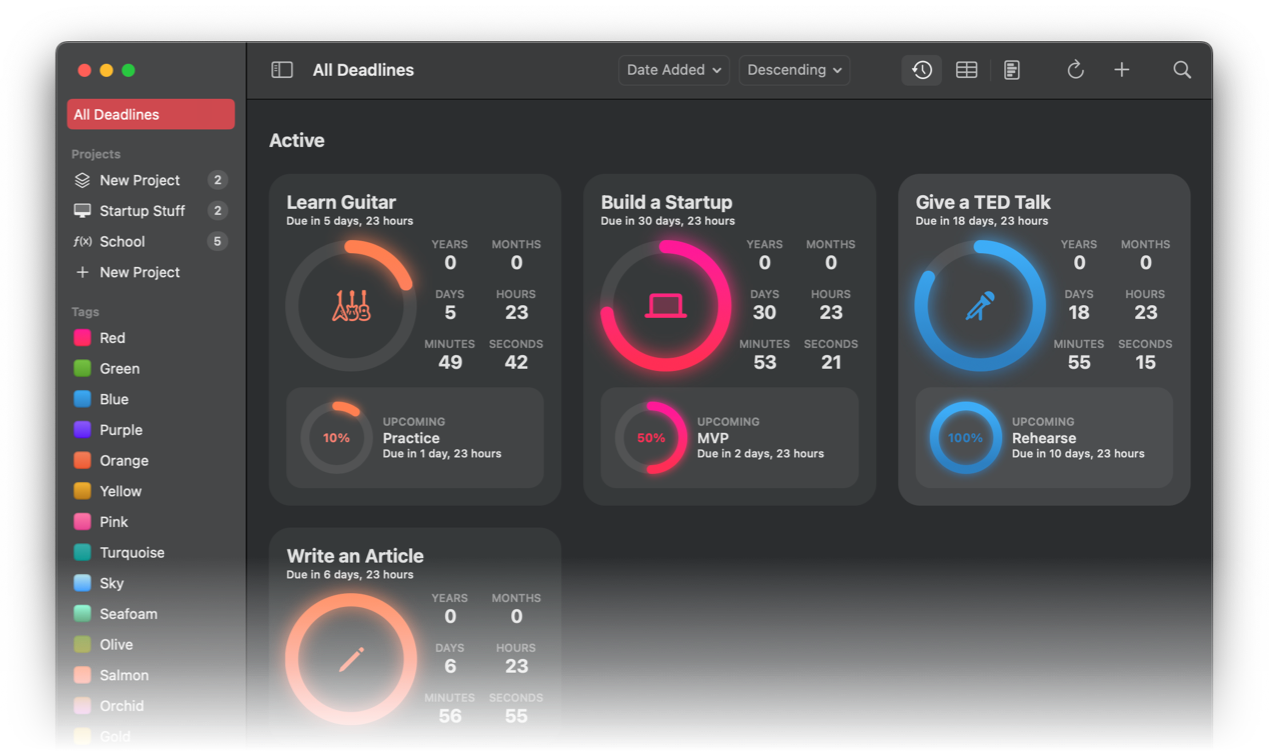The image size is (1269, 751).
Task: Click the 50% progress ring for MVP
Action: (x=651, y=437)
